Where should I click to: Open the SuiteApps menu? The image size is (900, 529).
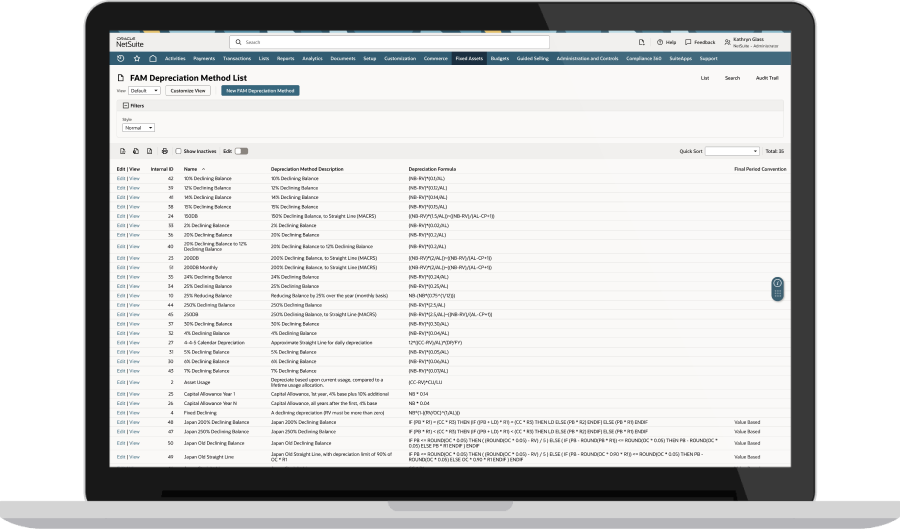pyautogui.click(x=681, y=59)
